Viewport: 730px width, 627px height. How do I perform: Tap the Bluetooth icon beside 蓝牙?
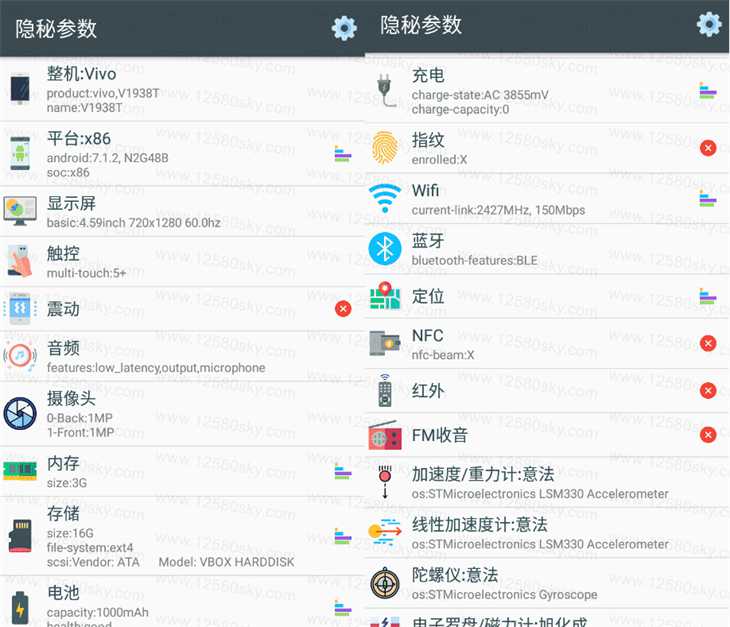[385, 249]
